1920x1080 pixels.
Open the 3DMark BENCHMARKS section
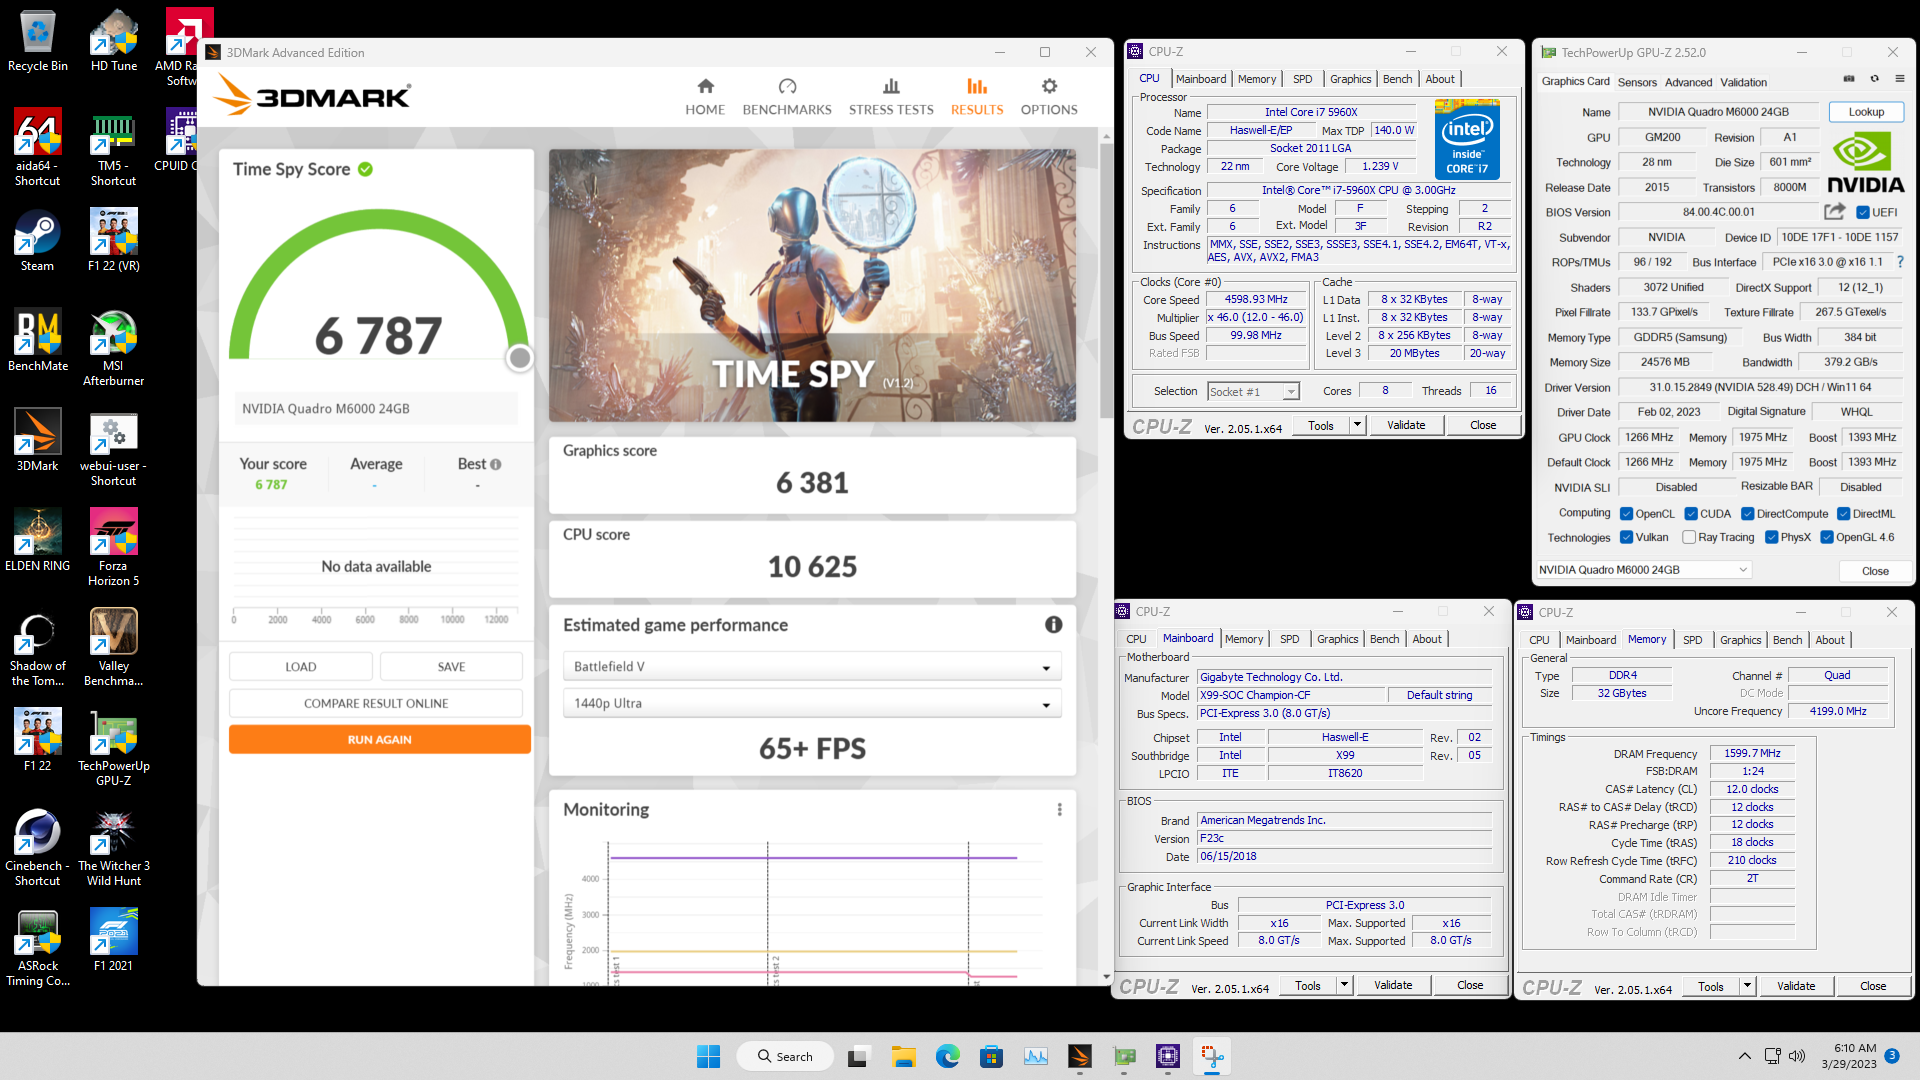(x=787, y=97)
